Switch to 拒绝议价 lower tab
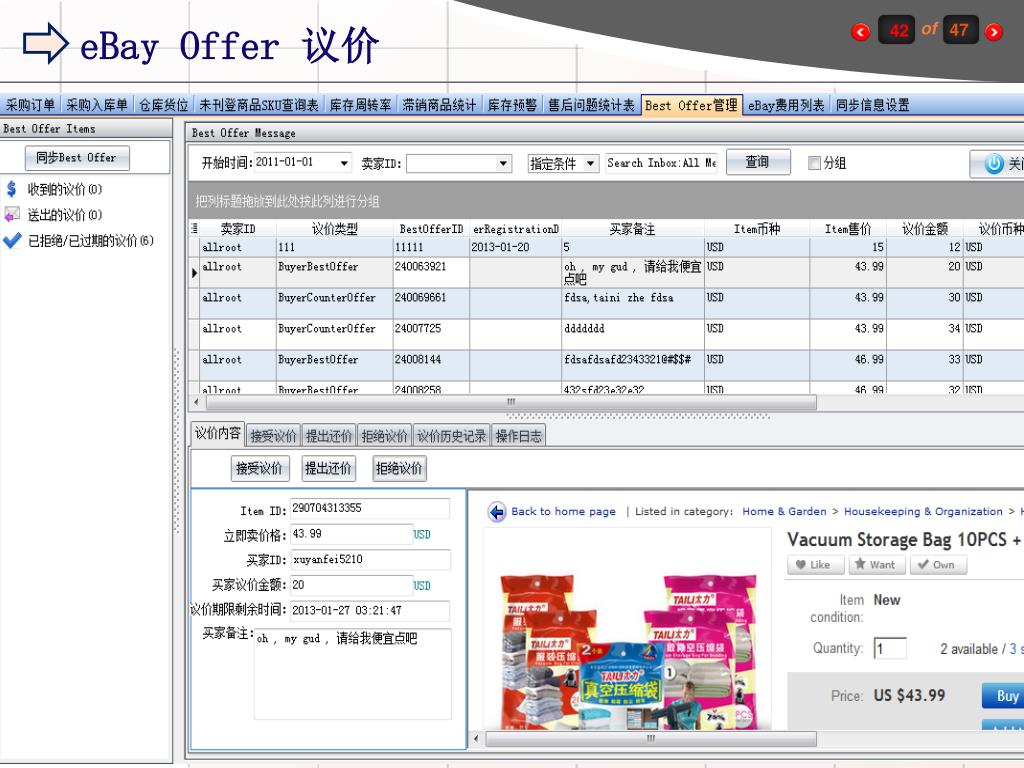The image size is (1024, 768). tap(384, 436)
